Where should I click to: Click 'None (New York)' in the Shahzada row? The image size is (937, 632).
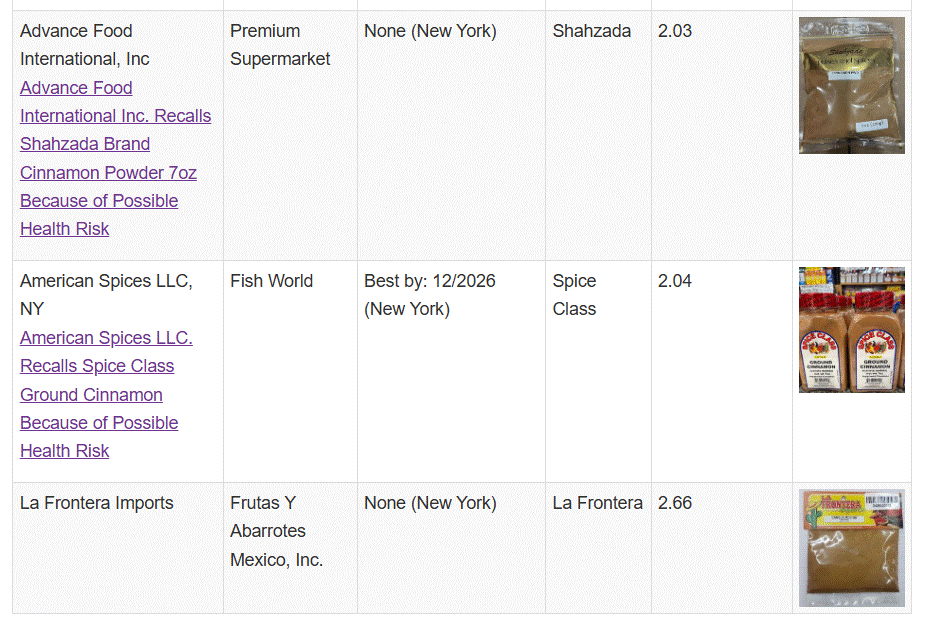[429, 31]
